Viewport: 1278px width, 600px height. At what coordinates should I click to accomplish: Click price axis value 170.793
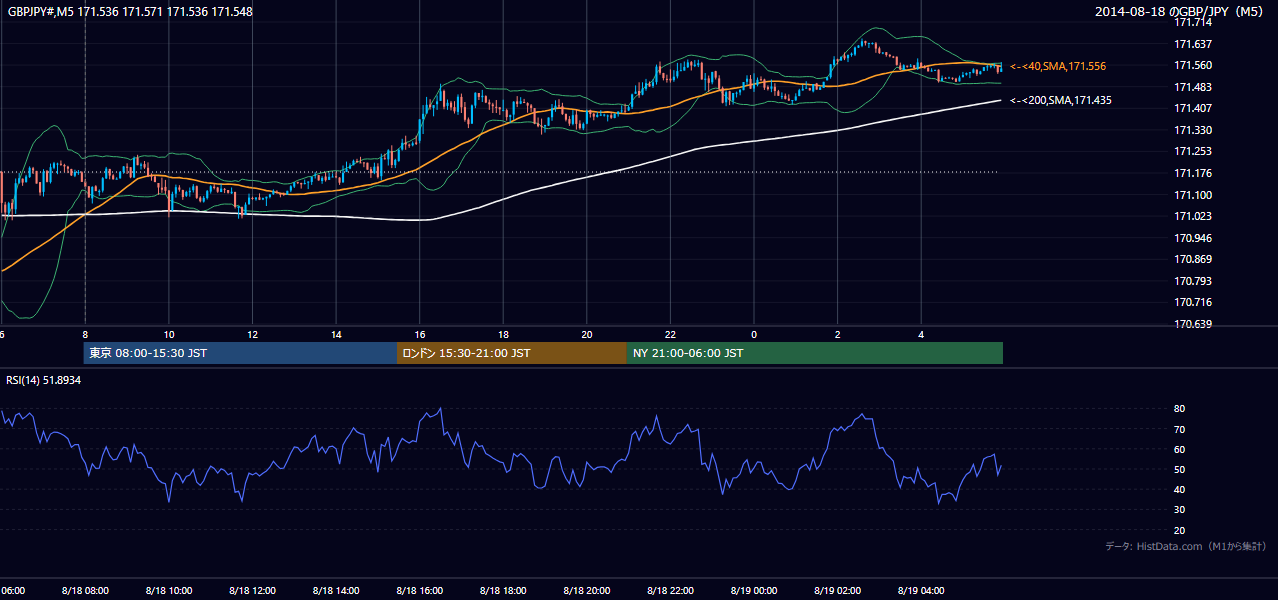click(1192, 281)
